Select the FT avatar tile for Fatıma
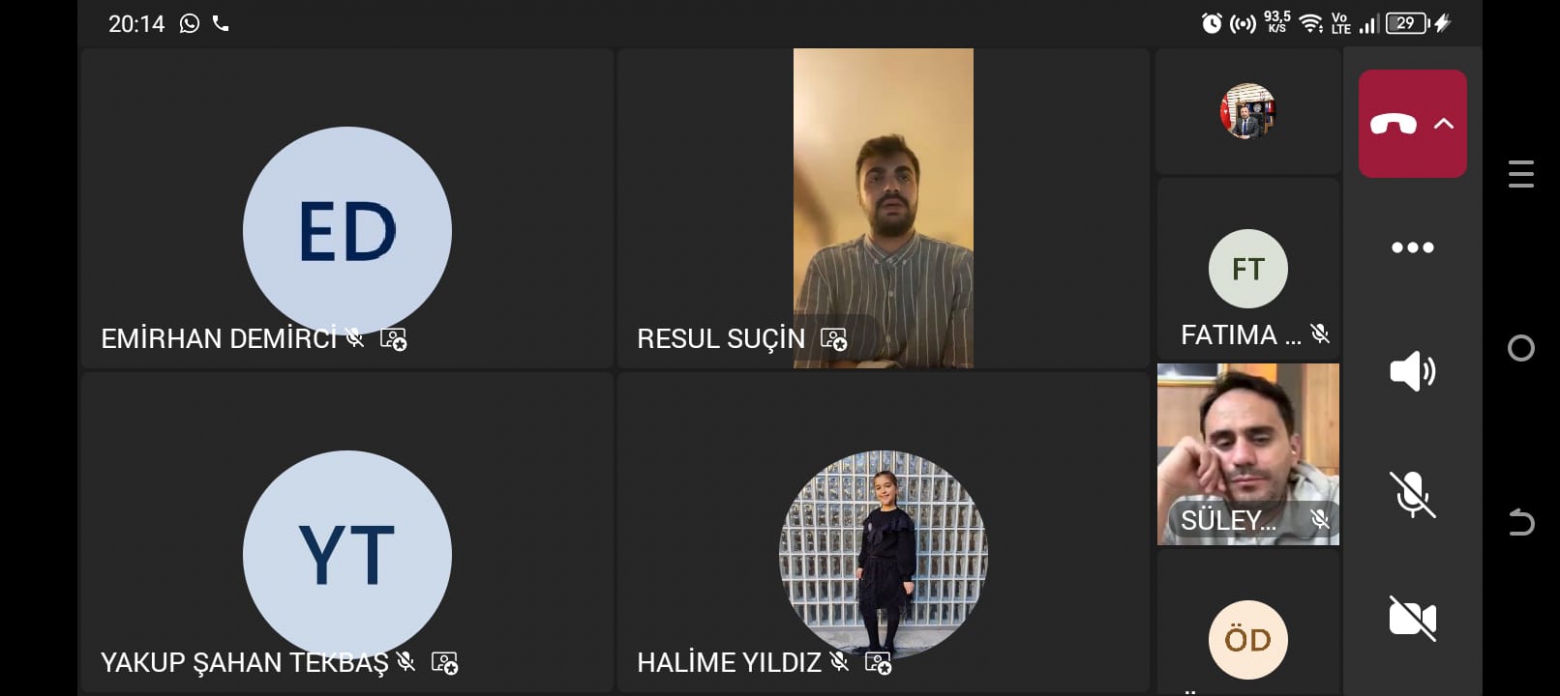This screenshot has height=696, width=1560. coord(1248,268)
